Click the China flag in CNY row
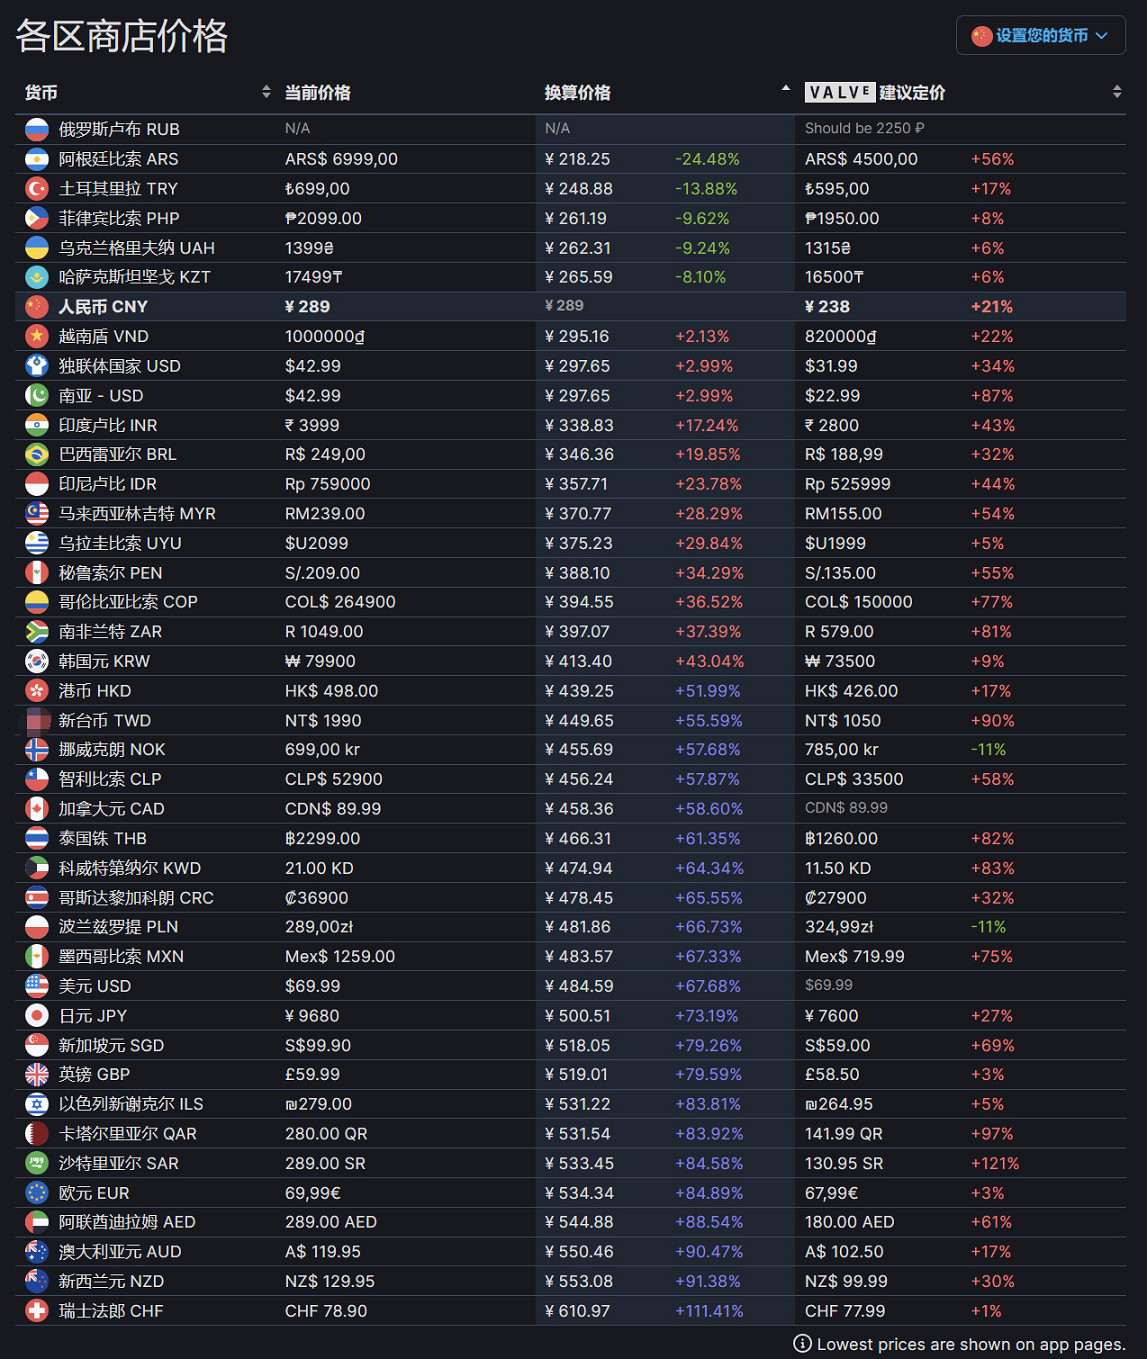This screenshot has height=1359, width=1147. pyautogui.click(x=37, y=307)
